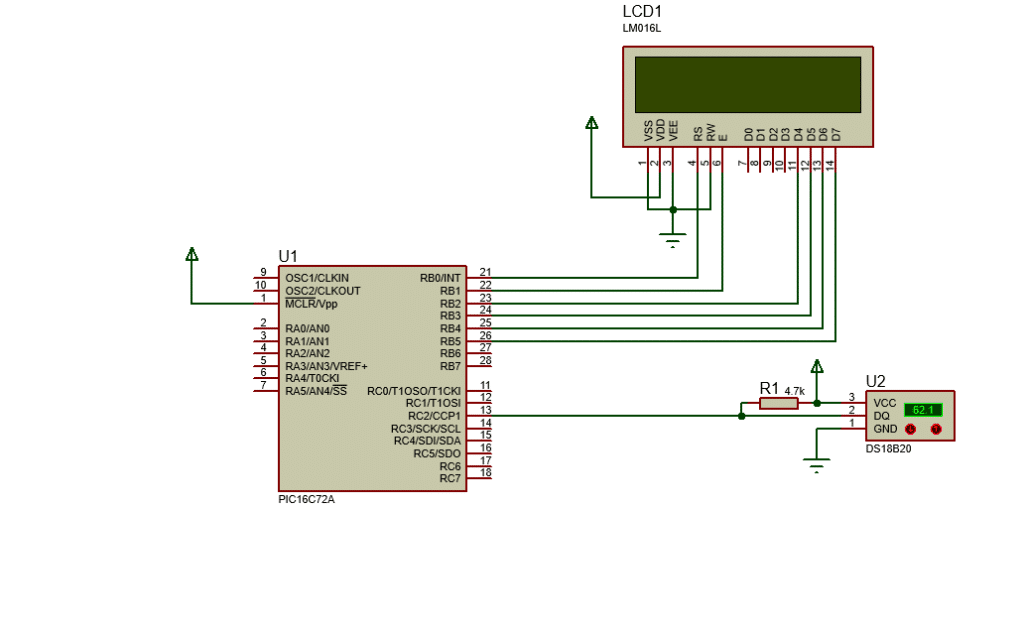Click the VSS pin label on the LCD
This screenshot has width=1024, height=635.
[x=648, y=131]
